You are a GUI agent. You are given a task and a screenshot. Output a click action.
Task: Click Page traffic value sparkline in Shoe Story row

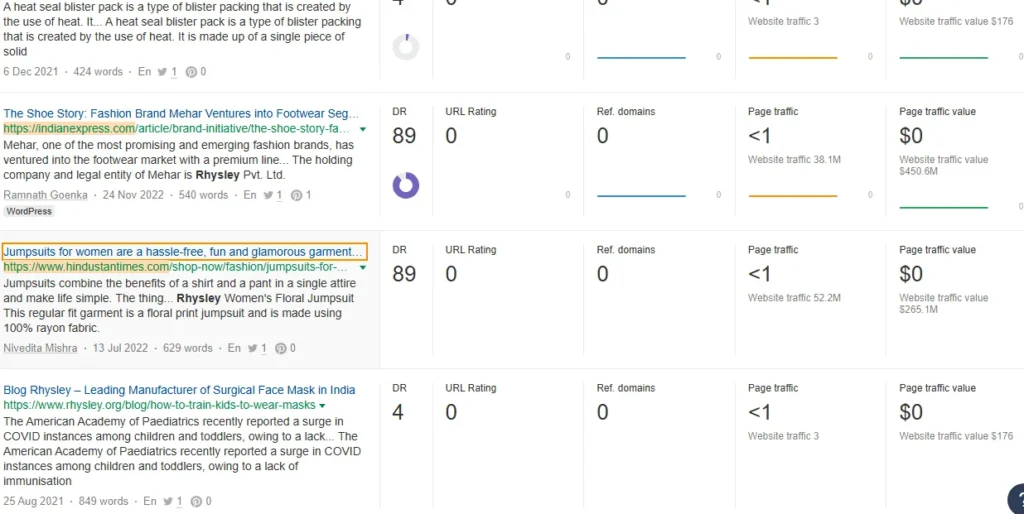944,207
